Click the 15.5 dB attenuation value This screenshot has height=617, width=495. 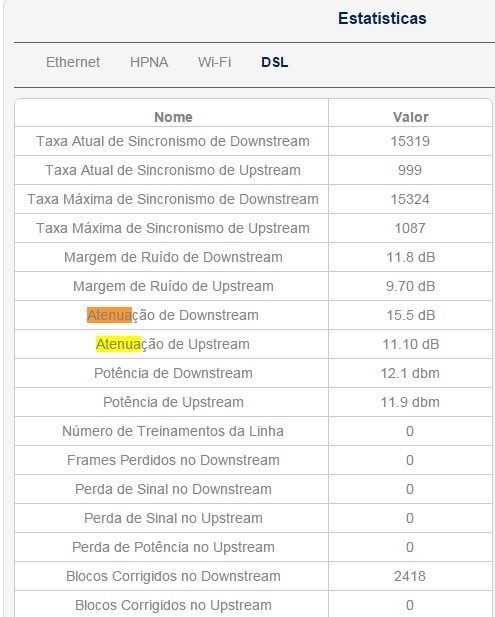[410, 315]
